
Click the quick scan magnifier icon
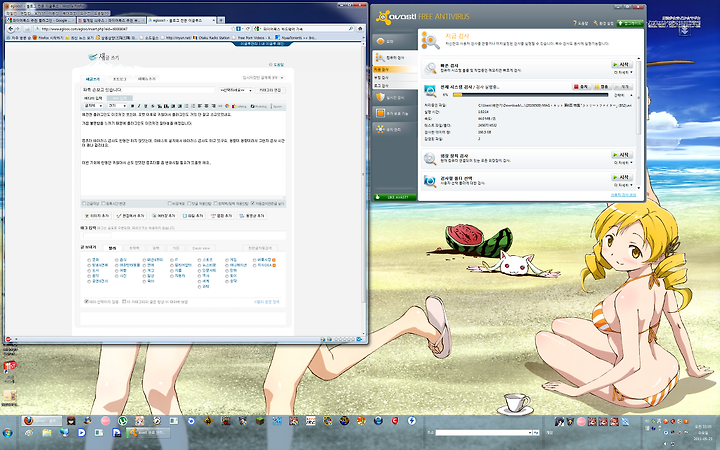coord(430,68)
